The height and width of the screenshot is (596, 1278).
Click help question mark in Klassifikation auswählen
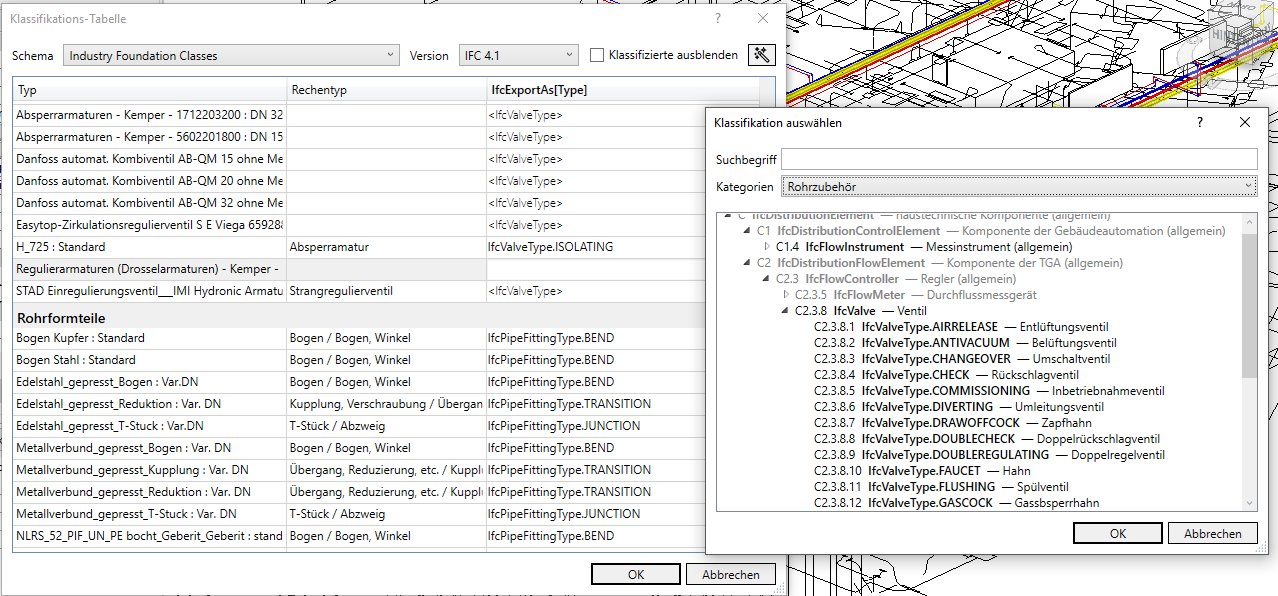click(x=1199, y=122)
